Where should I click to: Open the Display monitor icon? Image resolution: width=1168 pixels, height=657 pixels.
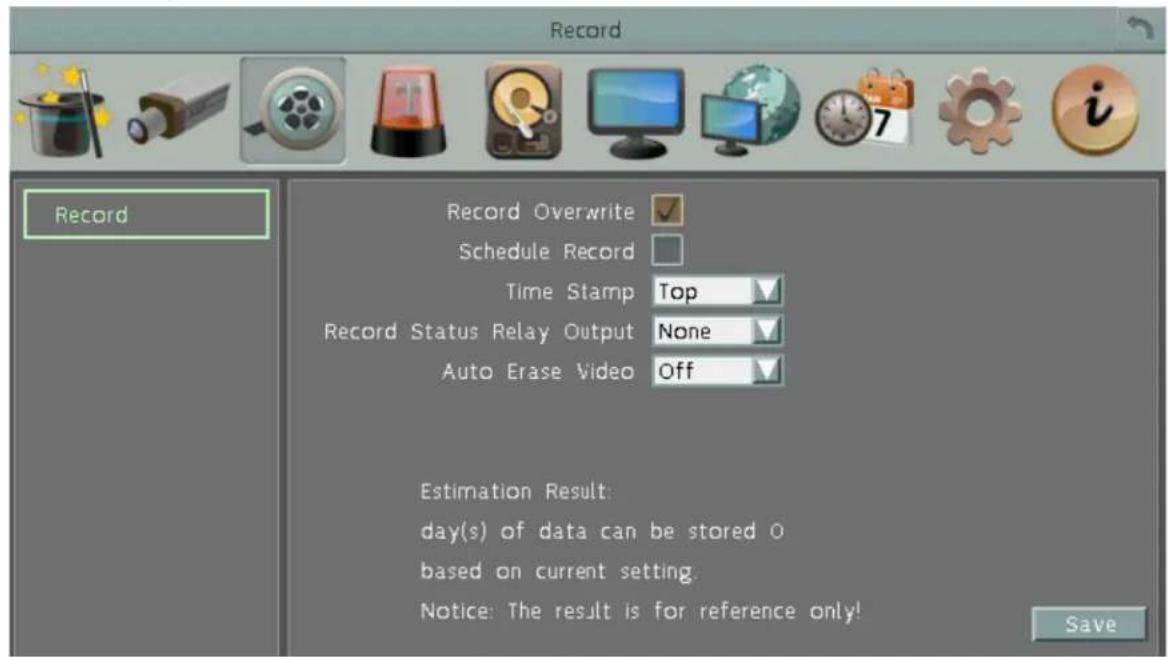coord(635,113)
